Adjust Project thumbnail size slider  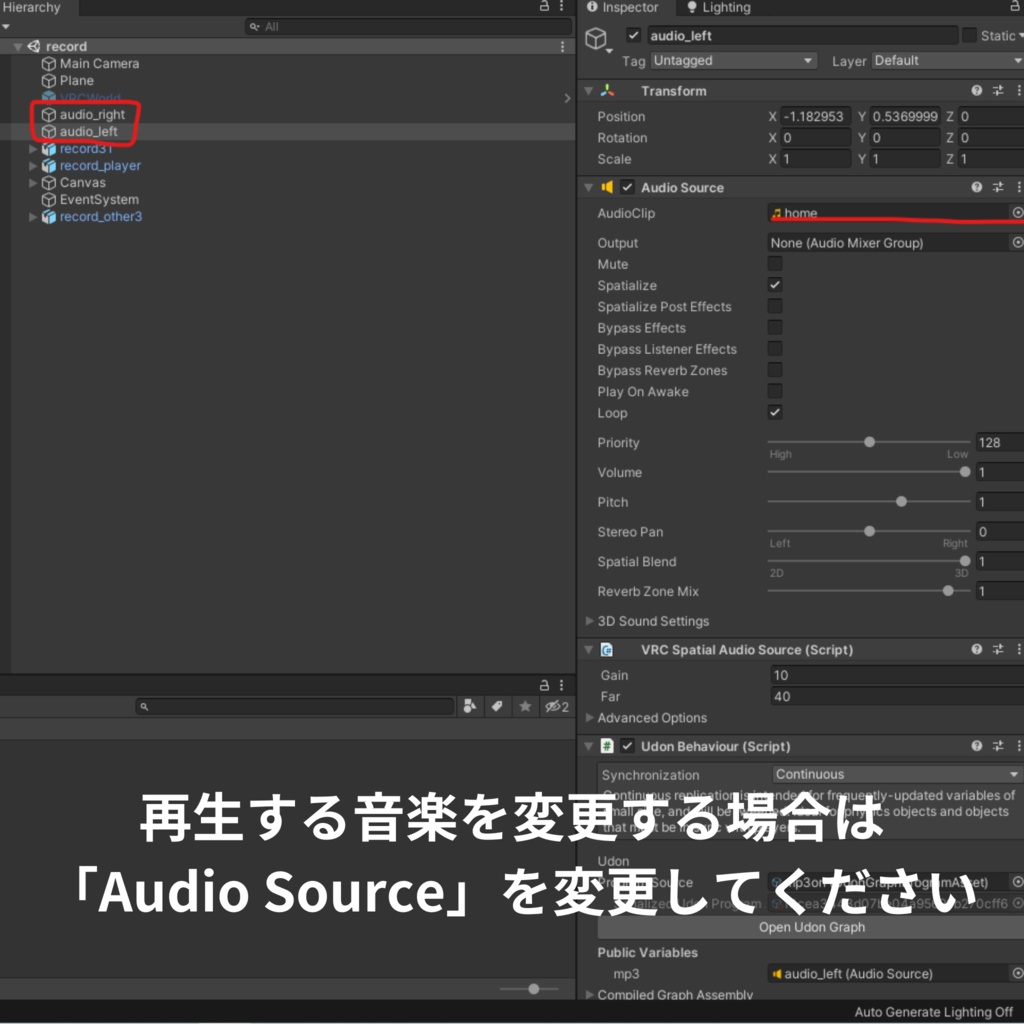click(533, 989)
